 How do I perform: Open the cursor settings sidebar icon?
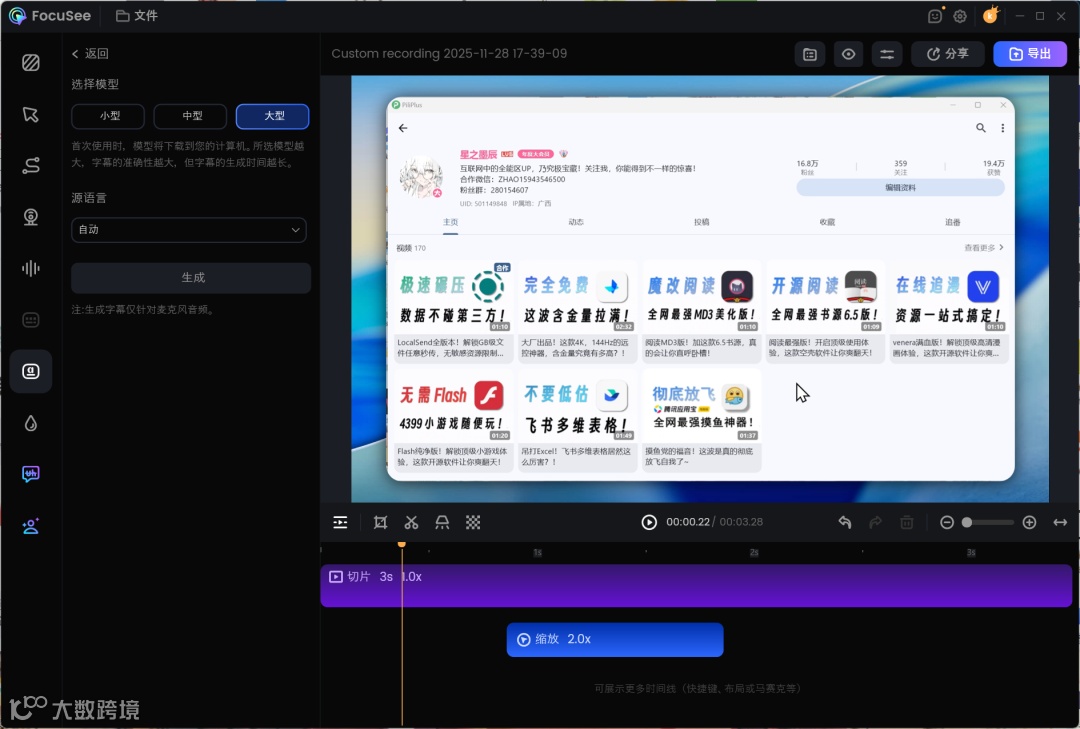30,114
